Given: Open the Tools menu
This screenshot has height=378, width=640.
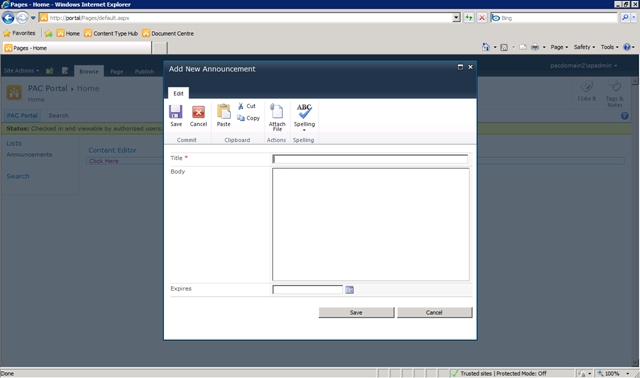Looking at the screenshot, I should click(609, 47).
